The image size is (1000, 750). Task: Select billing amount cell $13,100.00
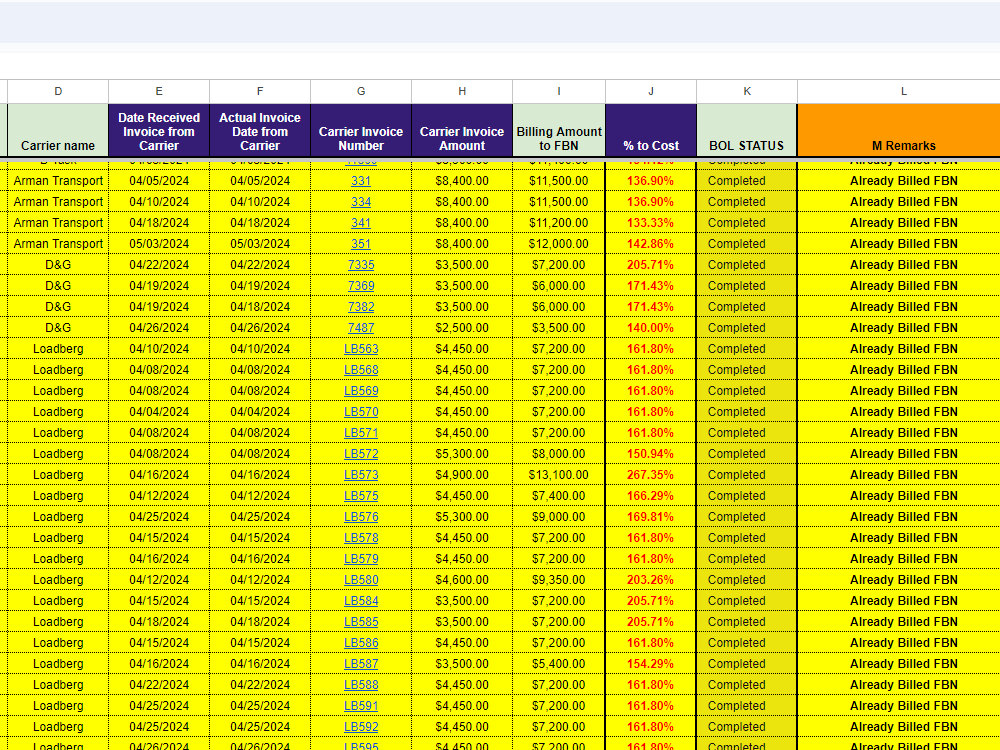559,475
